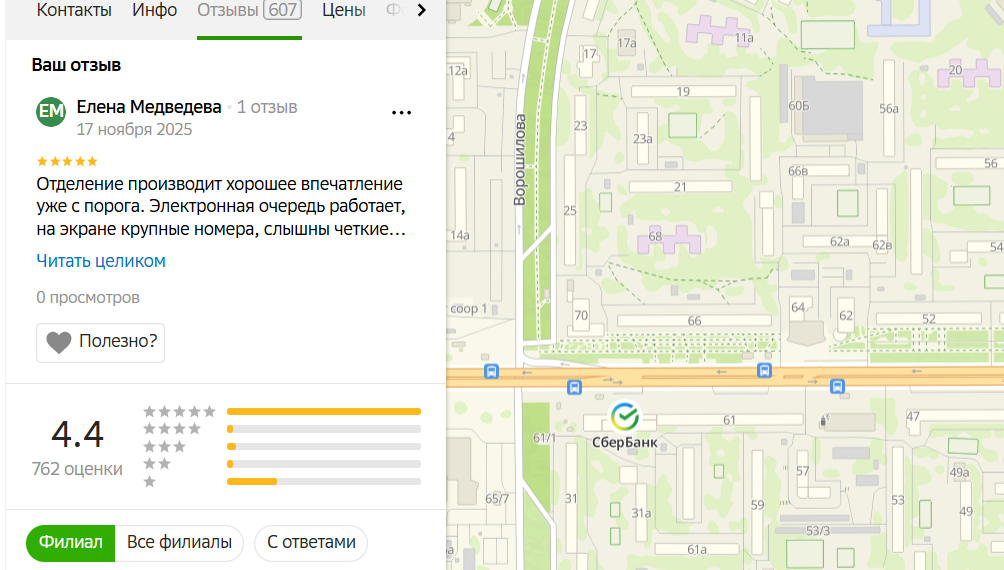Select the Отзывы 607 tab

coord(249,10)
